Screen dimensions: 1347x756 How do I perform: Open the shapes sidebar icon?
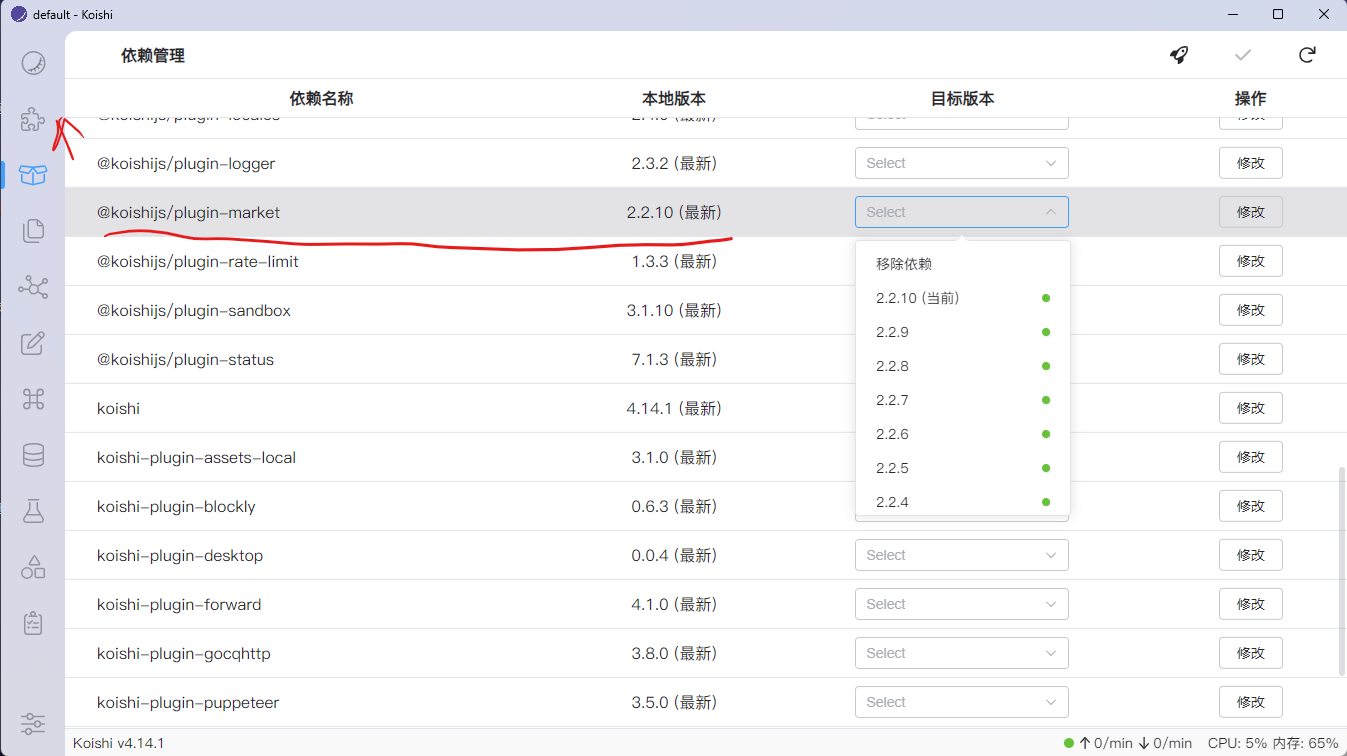[33, 568]
